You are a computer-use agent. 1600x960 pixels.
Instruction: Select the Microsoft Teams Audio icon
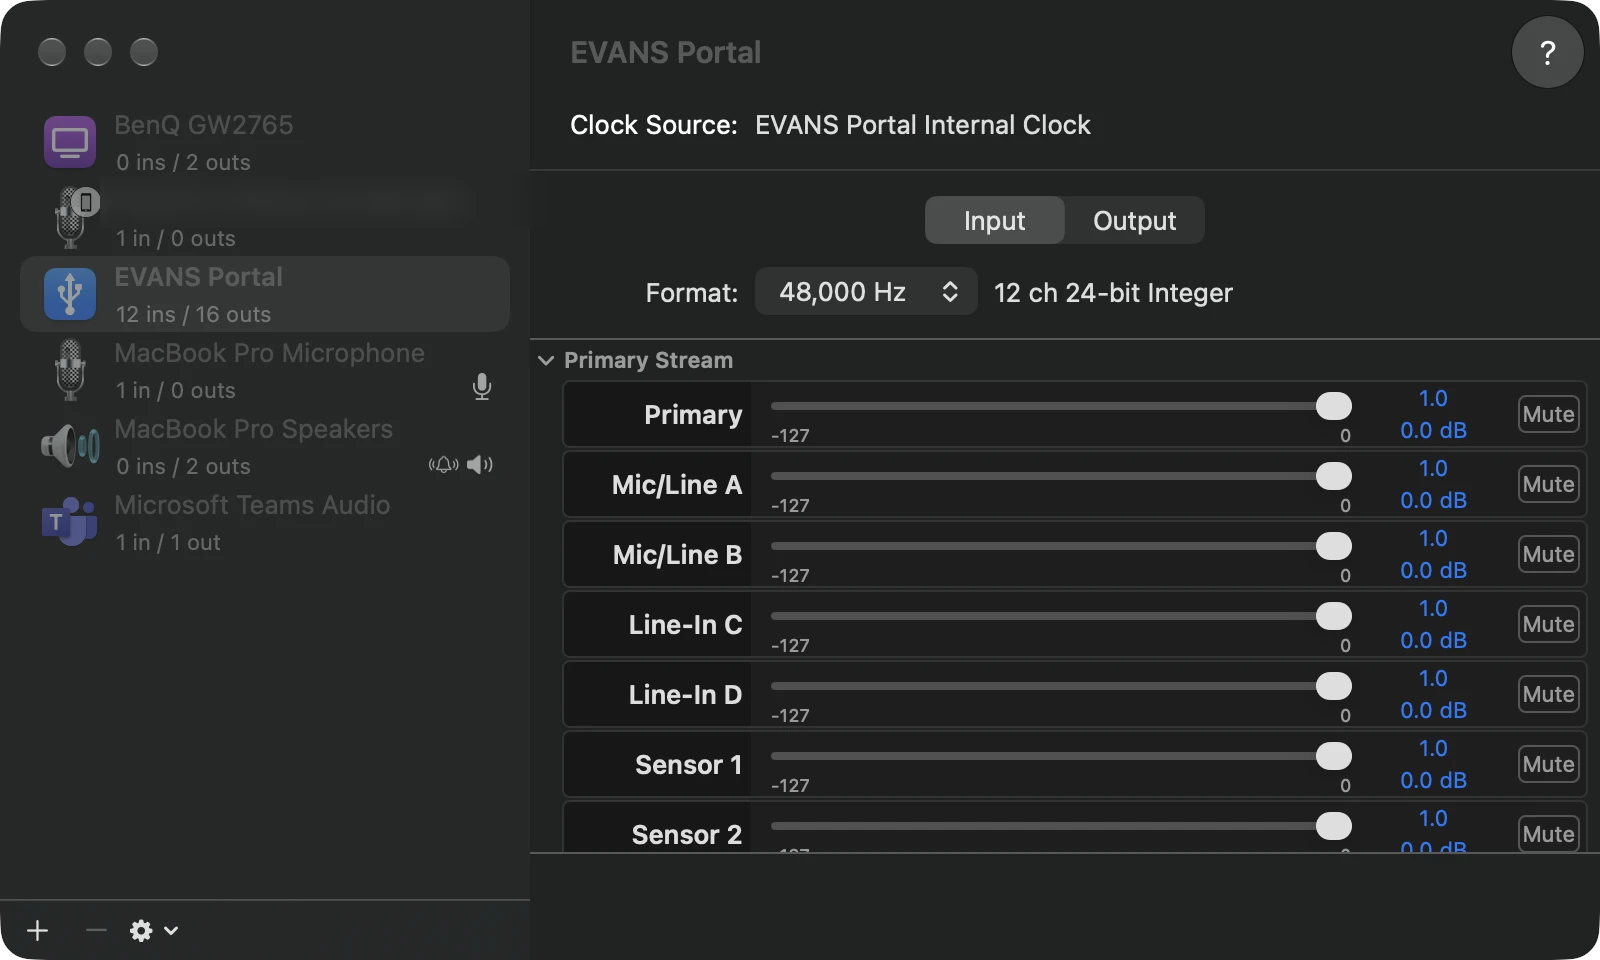click(x=70, y=522)
